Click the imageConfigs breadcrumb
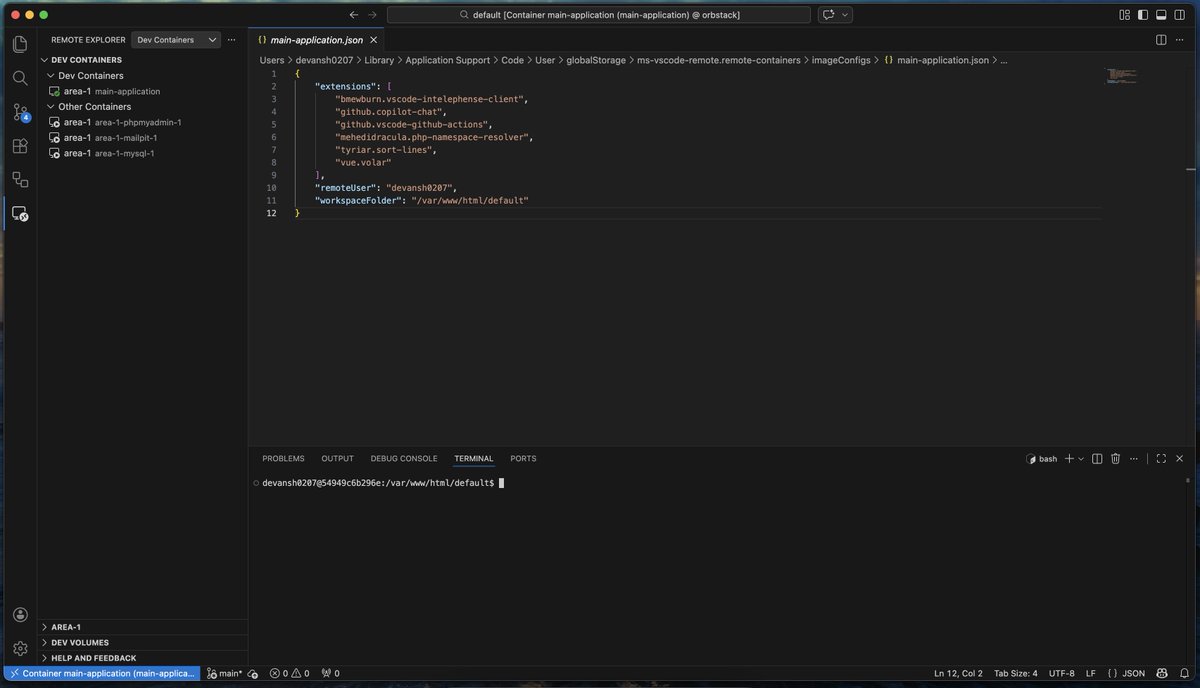 (x=842, y=60)
